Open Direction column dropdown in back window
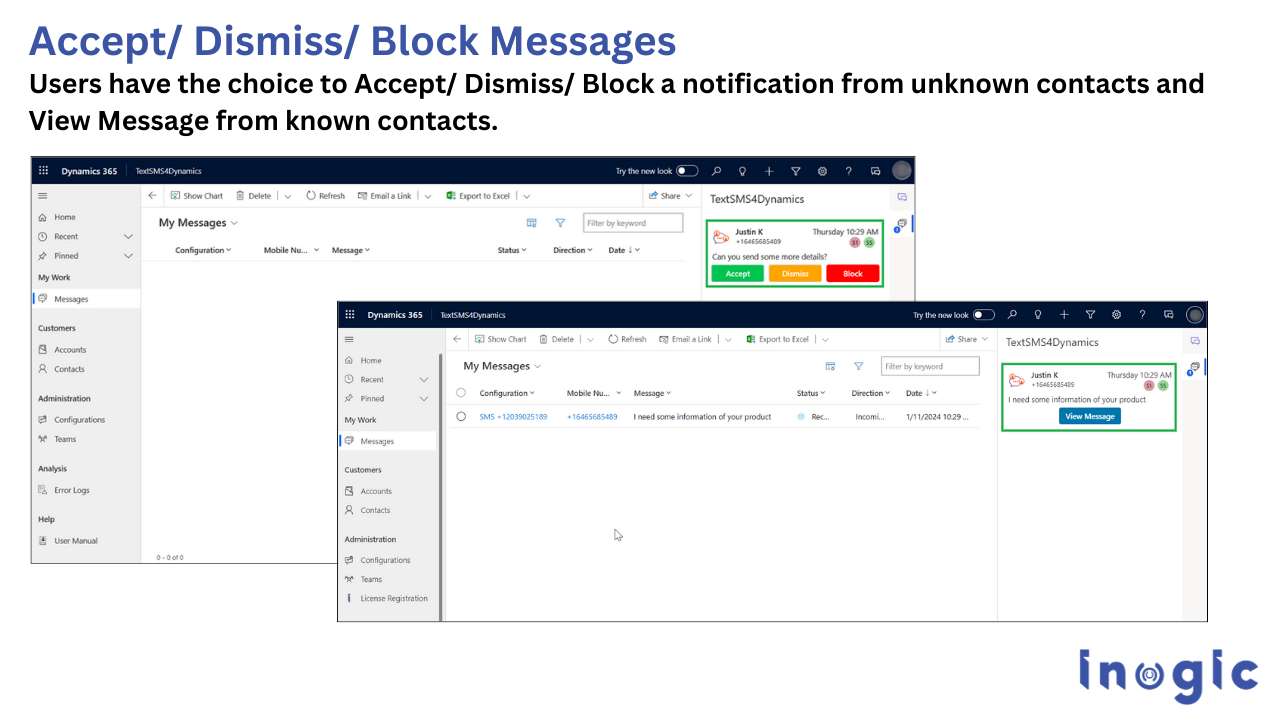This screenshot has width=1280, height=720. [573, 250]
